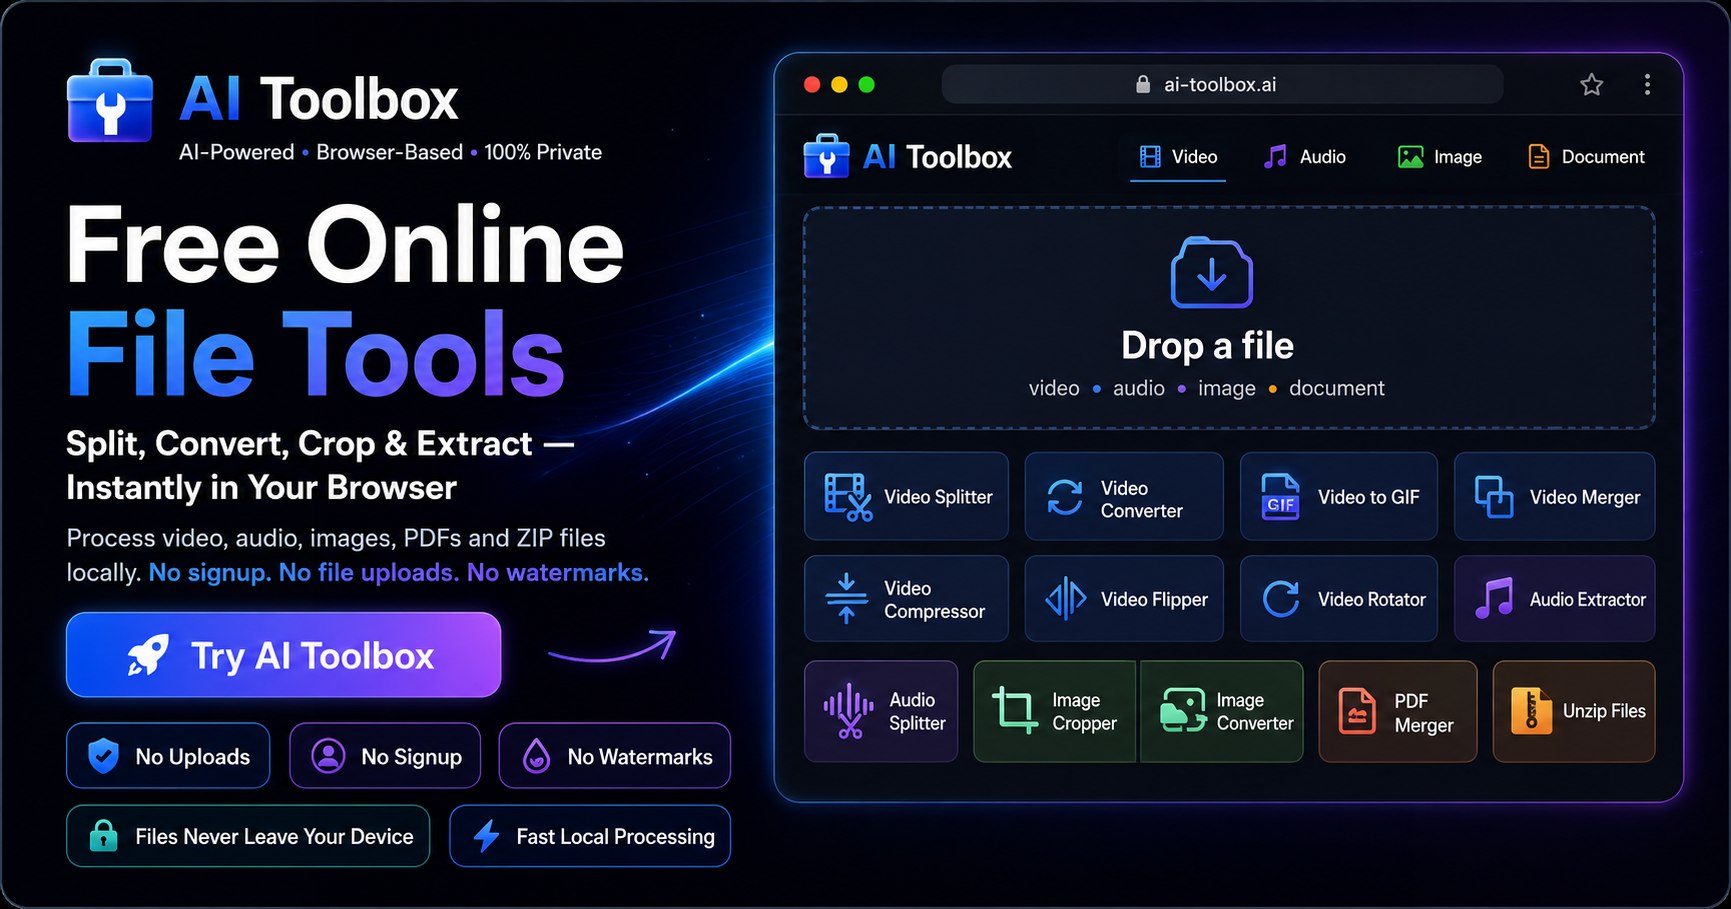Click the No Watermarks badge
This screenshot has width=1731, height=909.
[x=614, y=756]
